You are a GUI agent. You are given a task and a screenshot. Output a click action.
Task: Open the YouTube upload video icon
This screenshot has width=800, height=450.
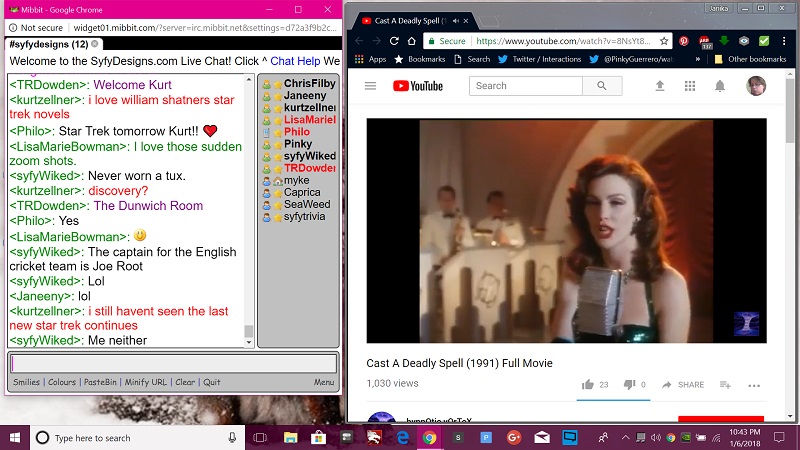[x=660, y=86]
